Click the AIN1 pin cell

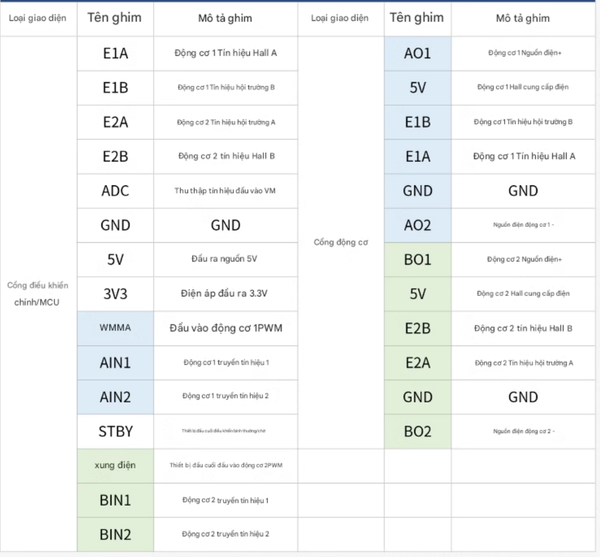coord(115,362)
